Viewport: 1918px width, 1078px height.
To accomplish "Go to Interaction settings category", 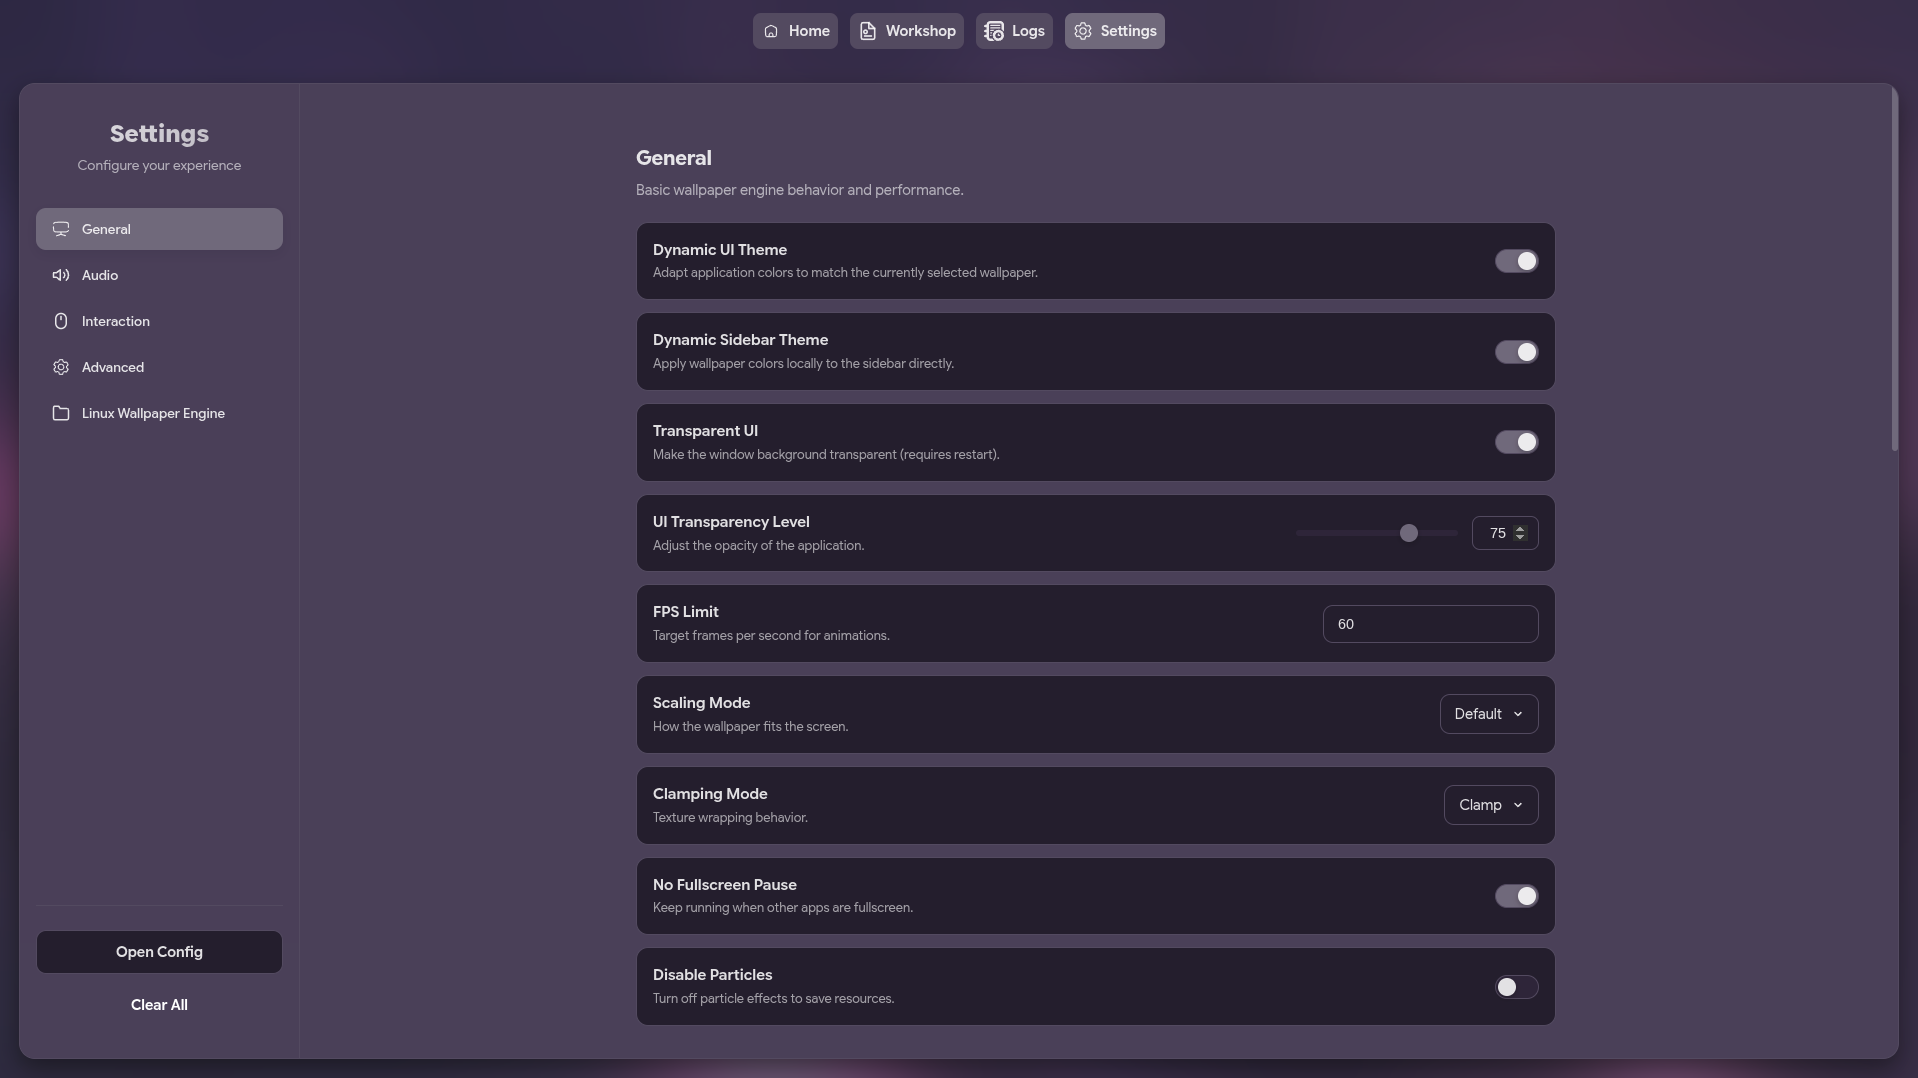I will 159,321.
